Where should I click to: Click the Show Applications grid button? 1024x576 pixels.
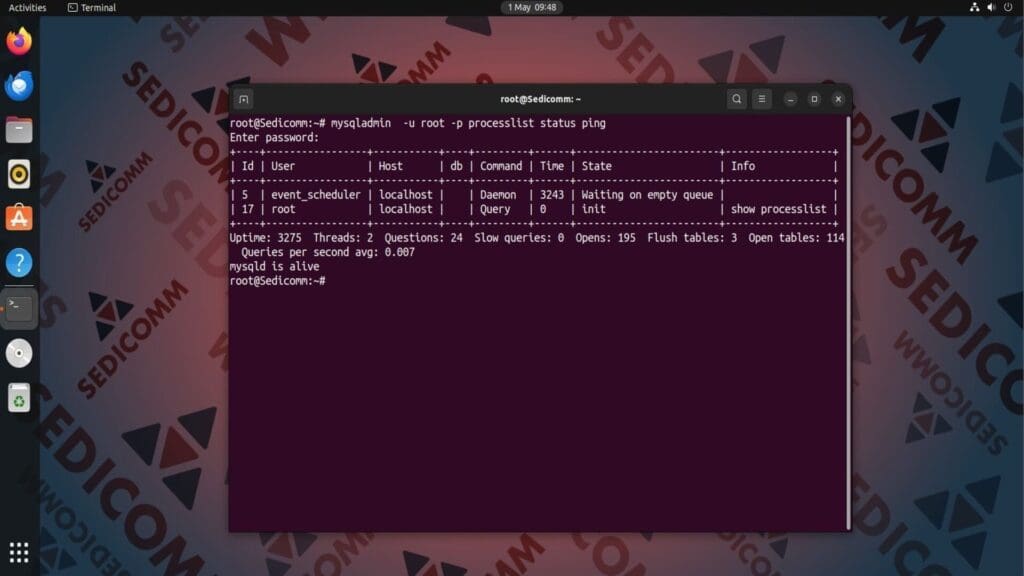click(19, 553)
